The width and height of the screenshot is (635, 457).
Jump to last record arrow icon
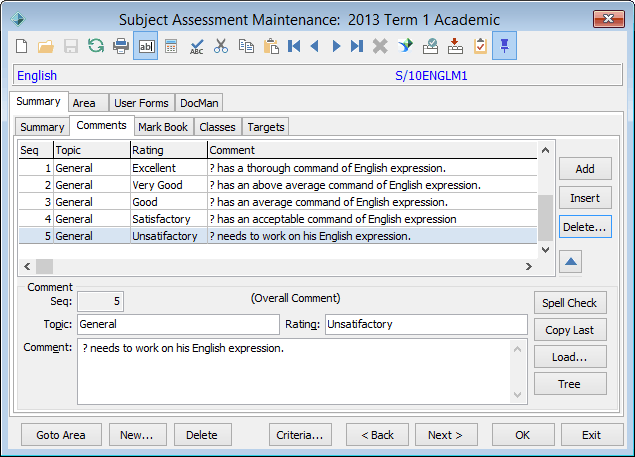[357, 46]
